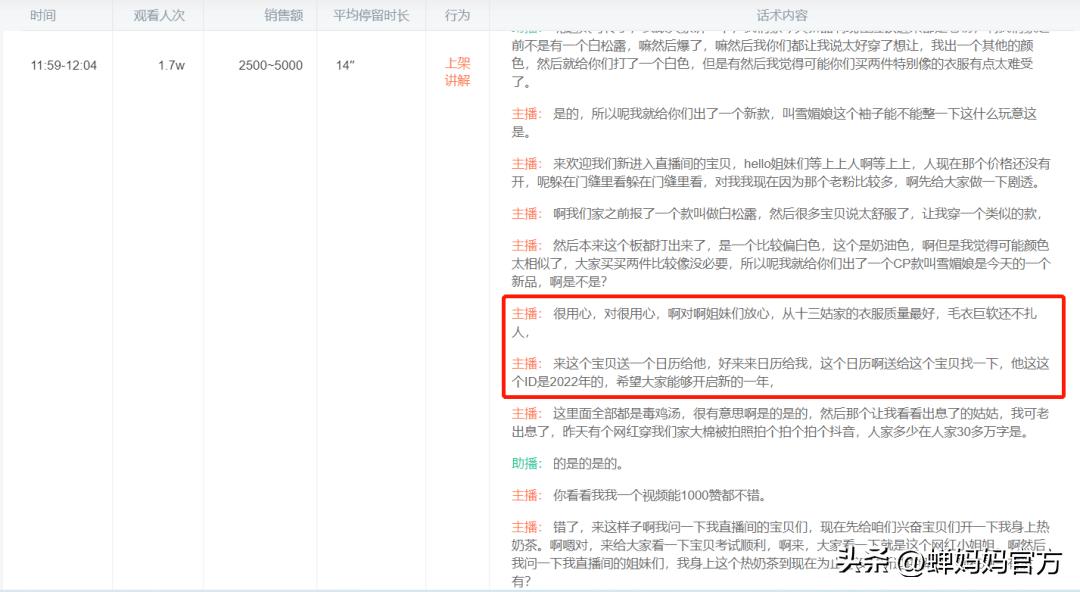The height and width of the screenshot is (592, 1080).
Task: Click the 时间 column header
Action: pos(43,15)
